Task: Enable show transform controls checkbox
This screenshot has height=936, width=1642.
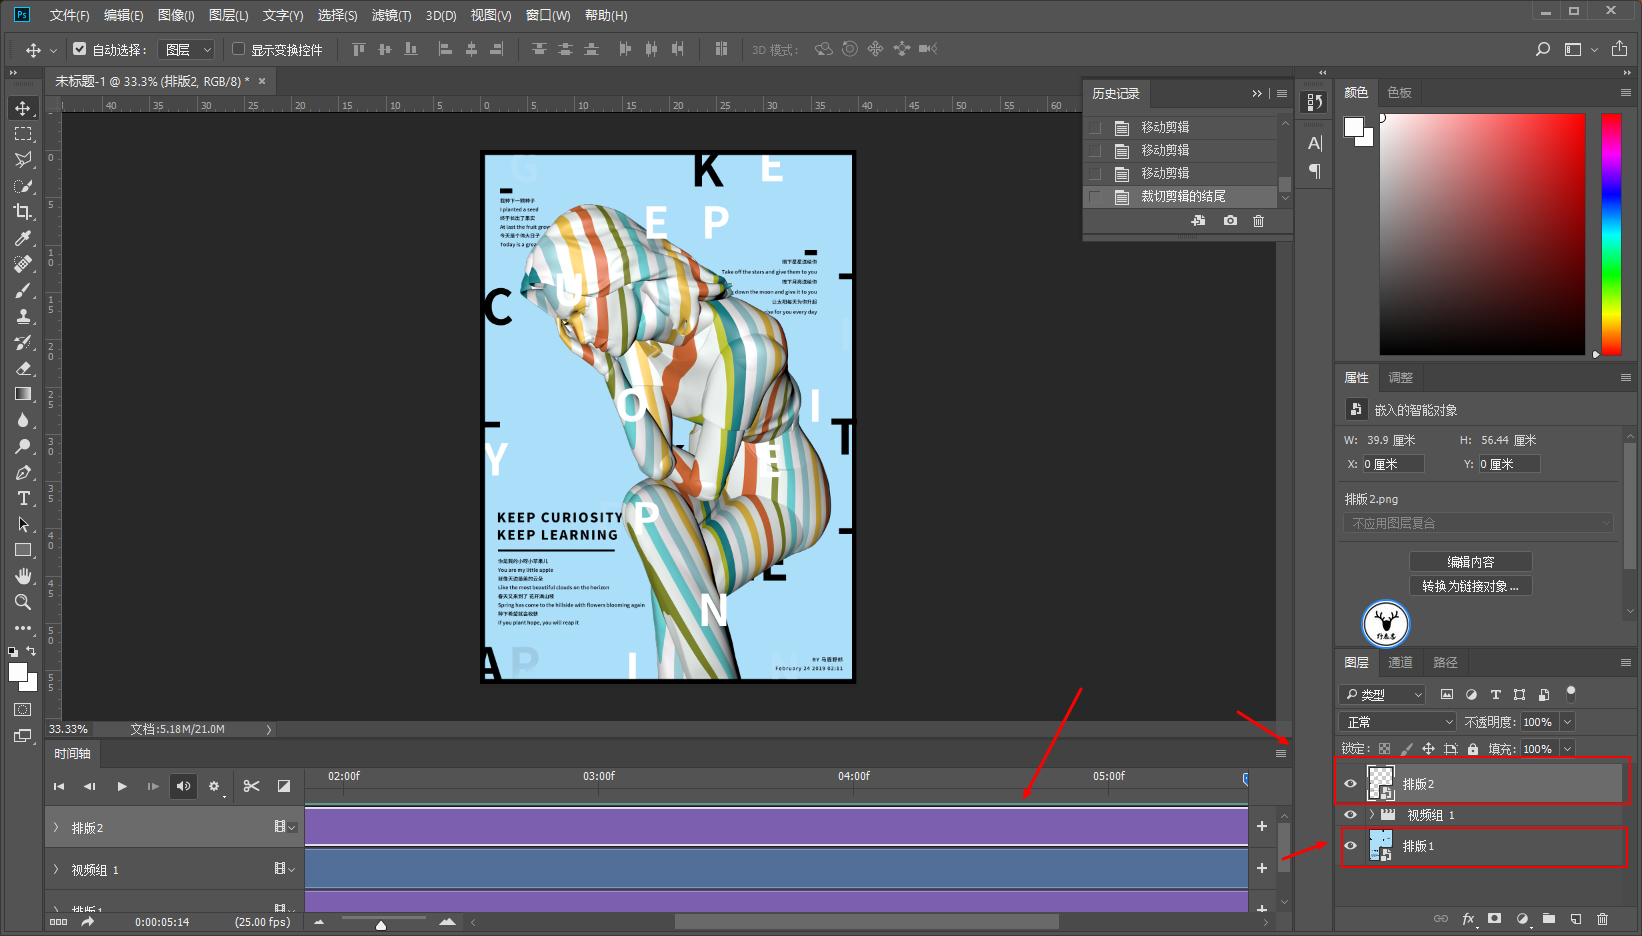Action: point(239,49)
